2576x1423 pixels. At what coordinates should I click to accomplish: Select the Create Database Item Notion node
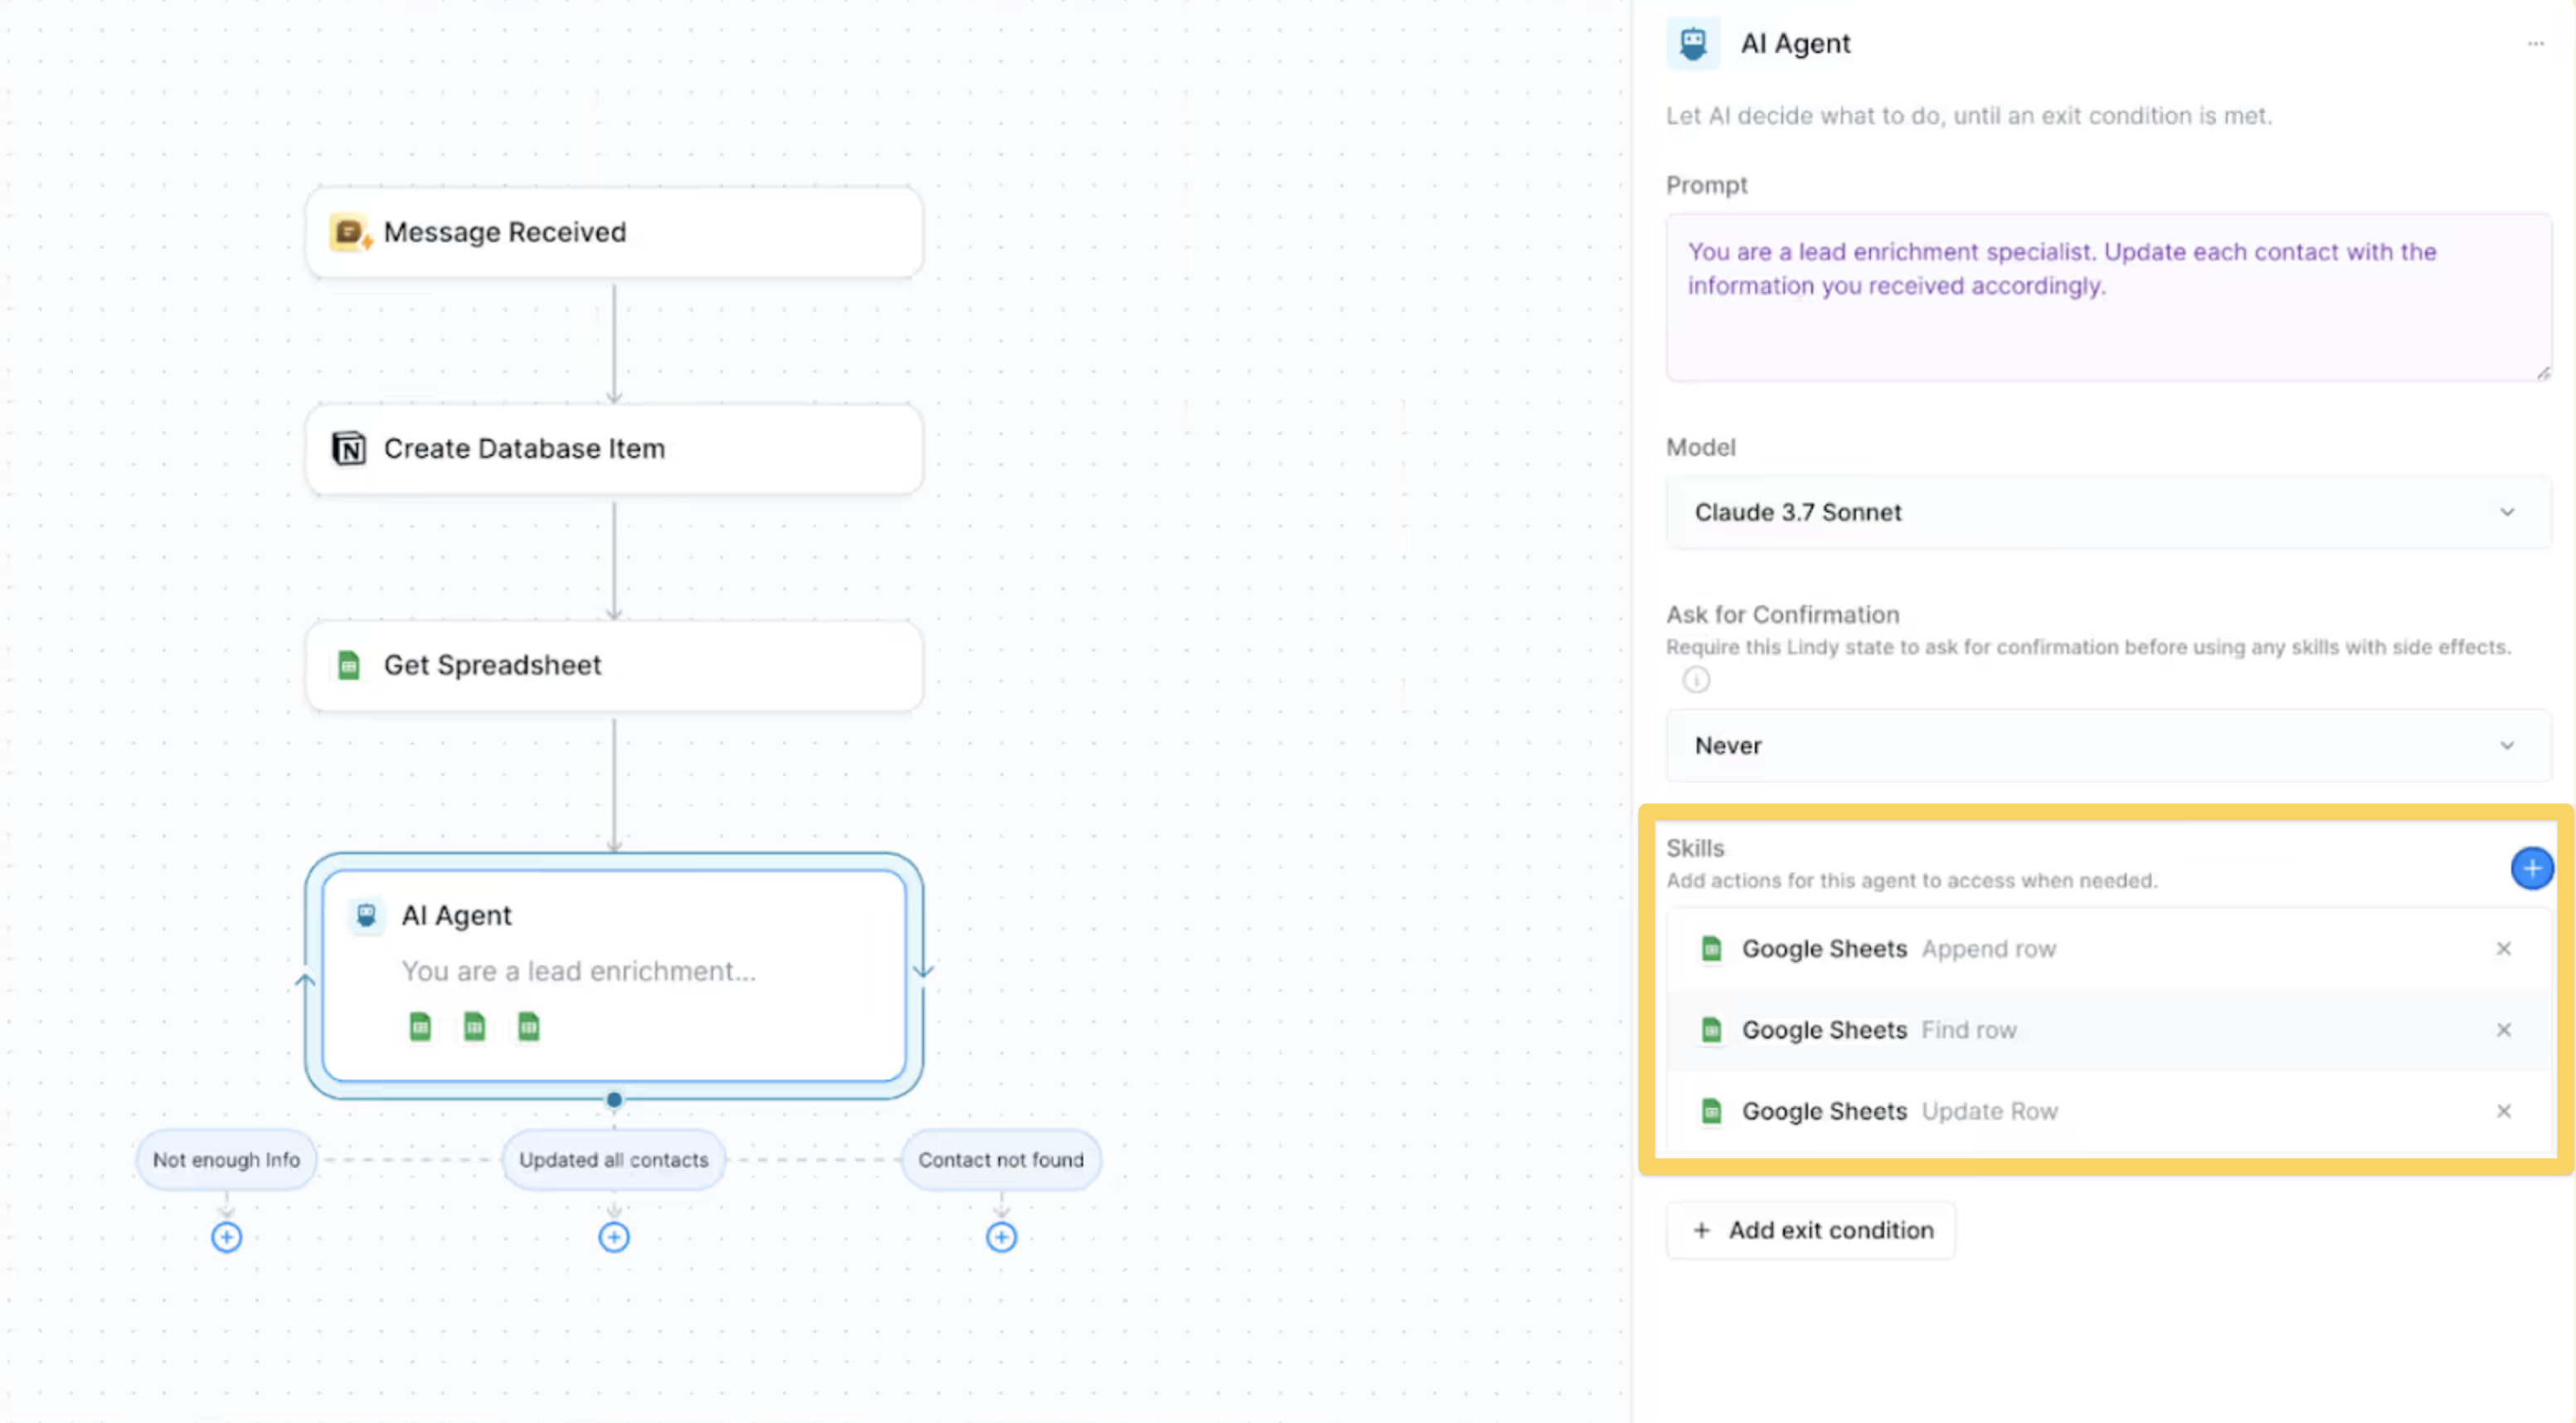pos(614,448)
